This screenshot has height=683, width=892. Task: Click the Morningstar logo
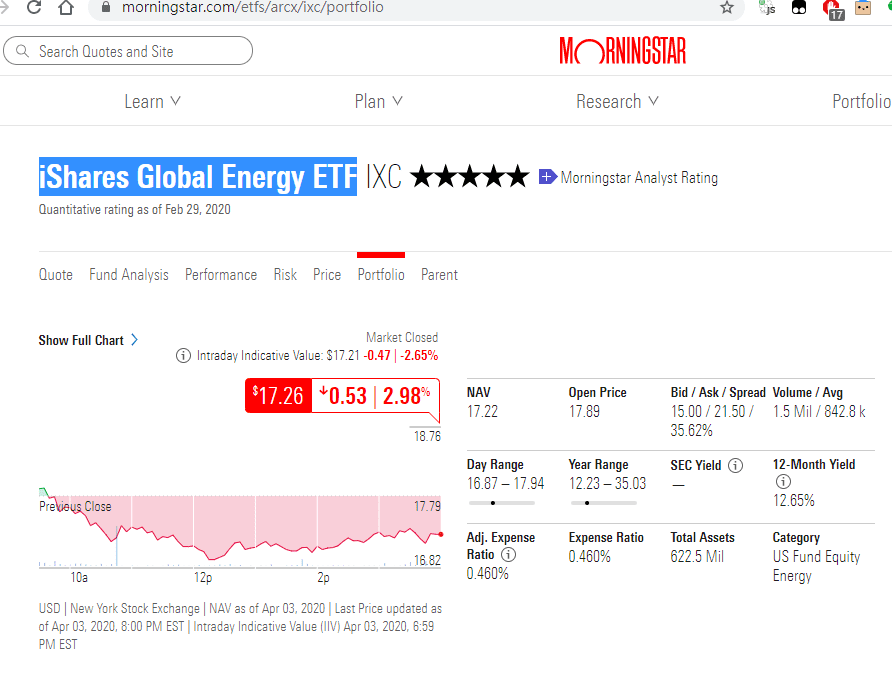click(x=622, y=51)
